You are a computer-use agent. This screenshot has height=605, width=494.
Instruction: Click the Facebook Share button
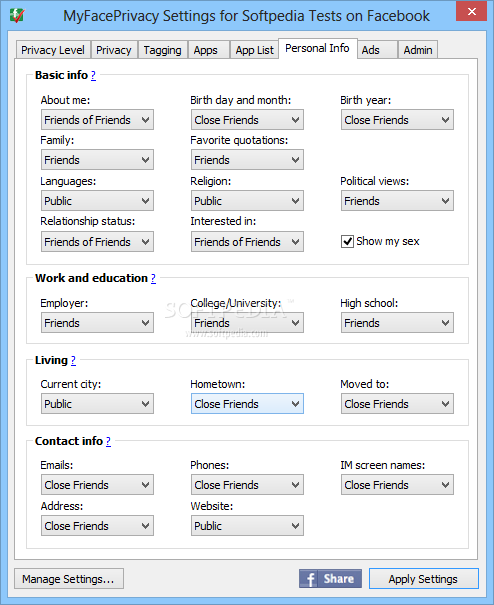(330, 578)
